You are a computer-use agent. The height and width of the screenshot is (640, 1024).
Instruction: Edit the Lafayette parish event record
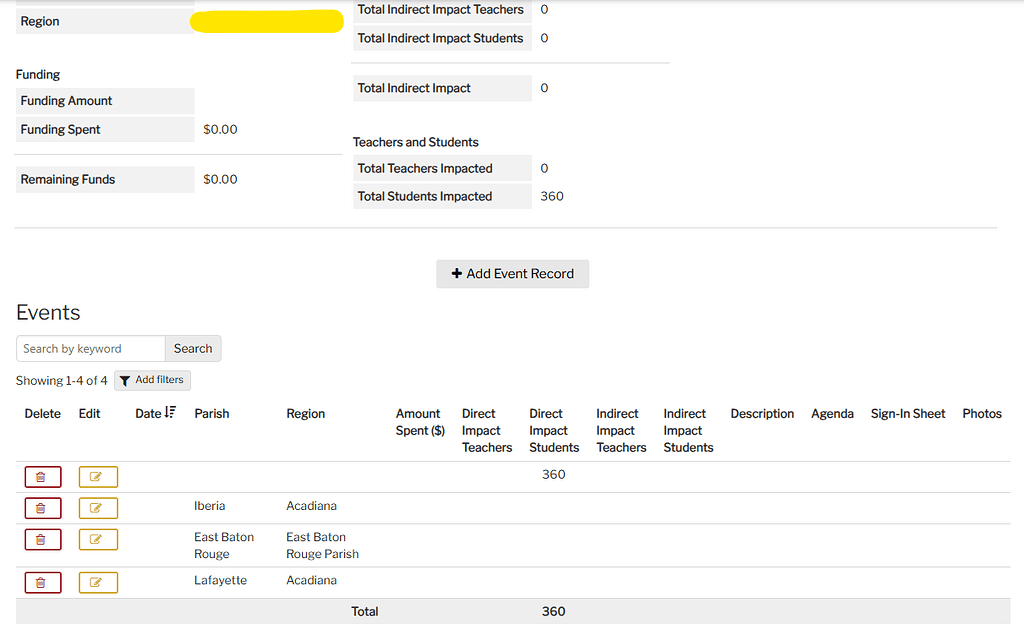[97, 580]
